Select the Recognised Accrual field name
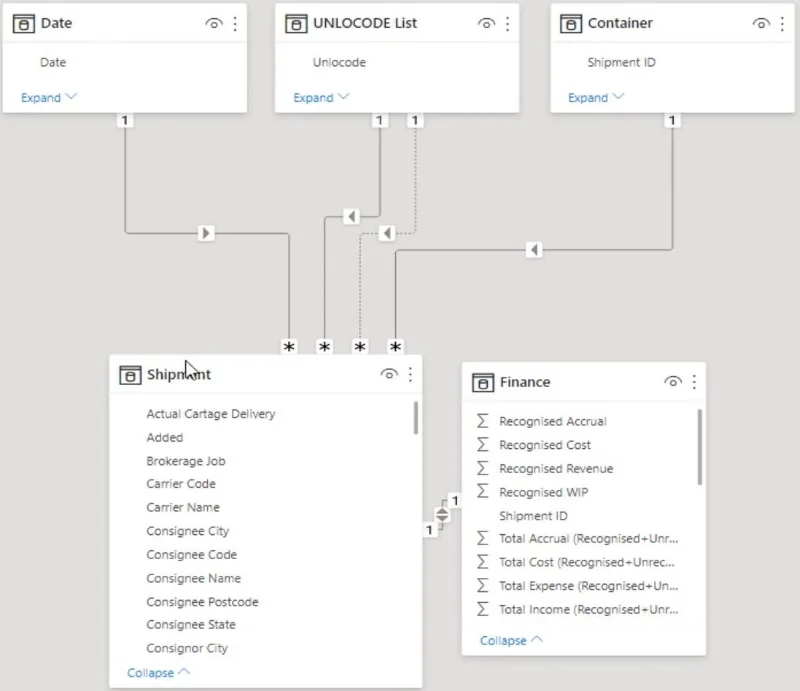Viewport: 800px width, 691px height. pos(553,422)
